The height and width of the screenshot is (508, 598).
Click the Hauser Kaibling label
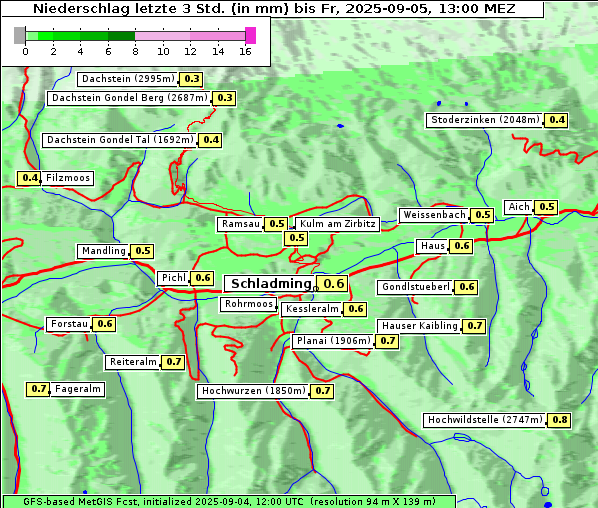tap(420, 326)
